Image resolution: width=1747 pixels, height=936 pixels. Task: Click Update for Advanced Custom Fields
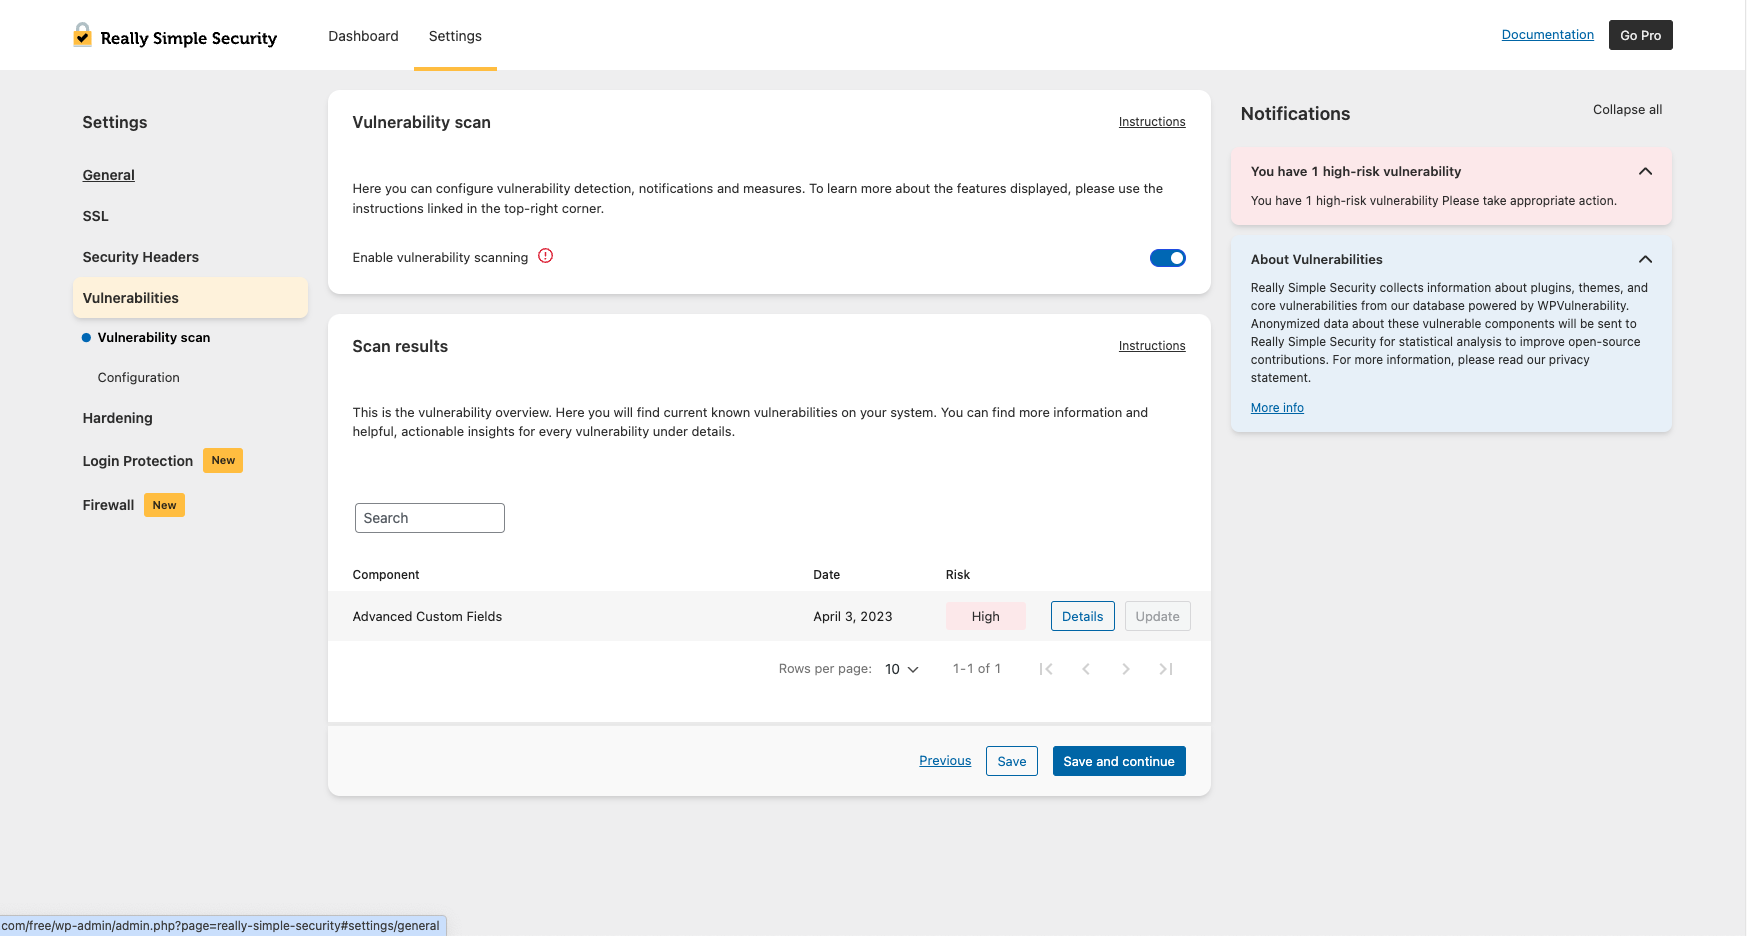click(1157, 616)
